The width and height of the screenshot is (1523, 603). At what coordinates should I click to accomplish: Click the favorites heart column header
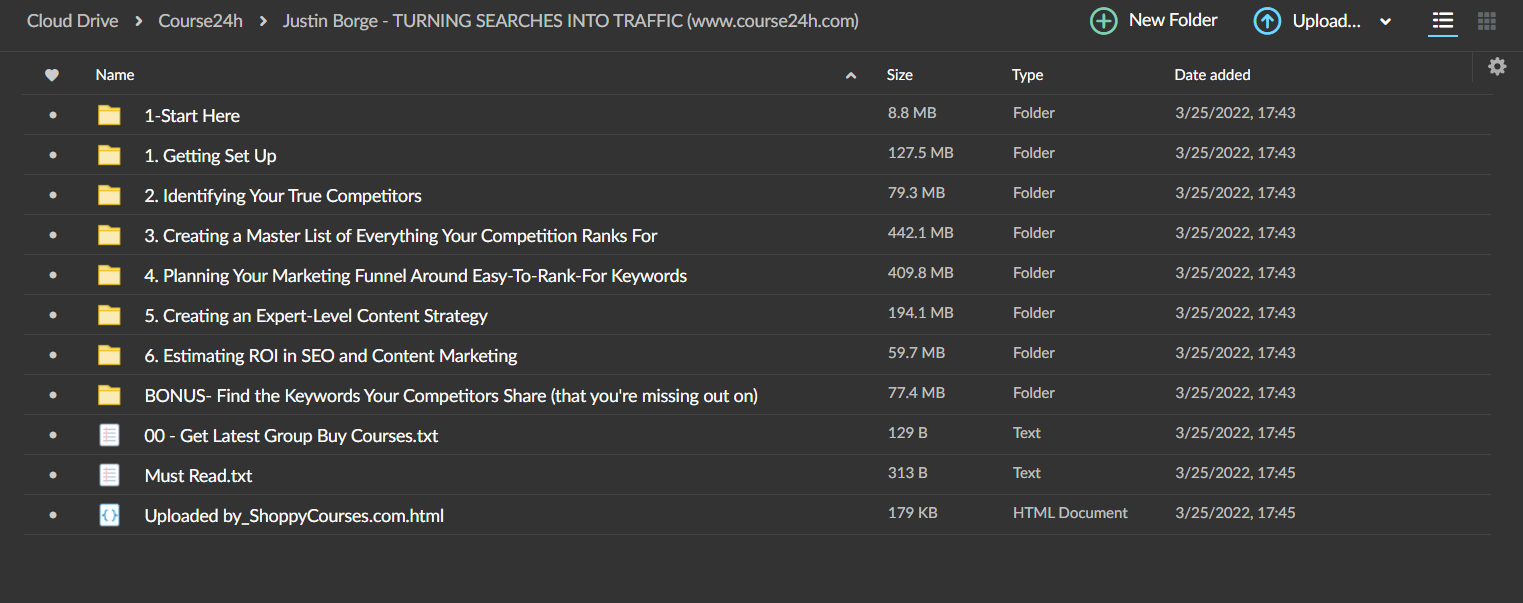(x=52, y=75)
